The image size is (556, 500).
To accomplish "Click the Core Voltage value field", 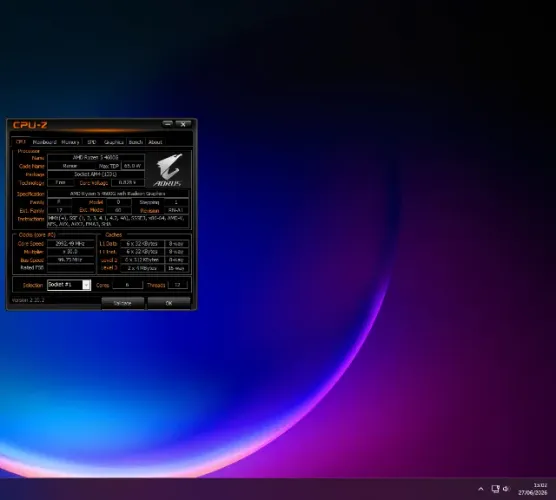I will 128,183.
